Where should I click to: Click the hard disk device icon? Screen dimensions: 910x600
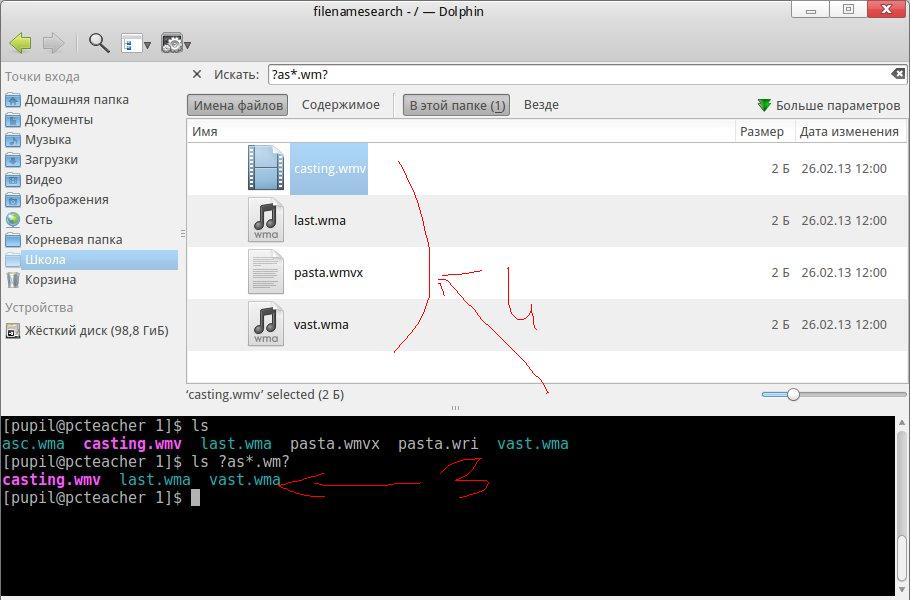[x=13, y=331]
